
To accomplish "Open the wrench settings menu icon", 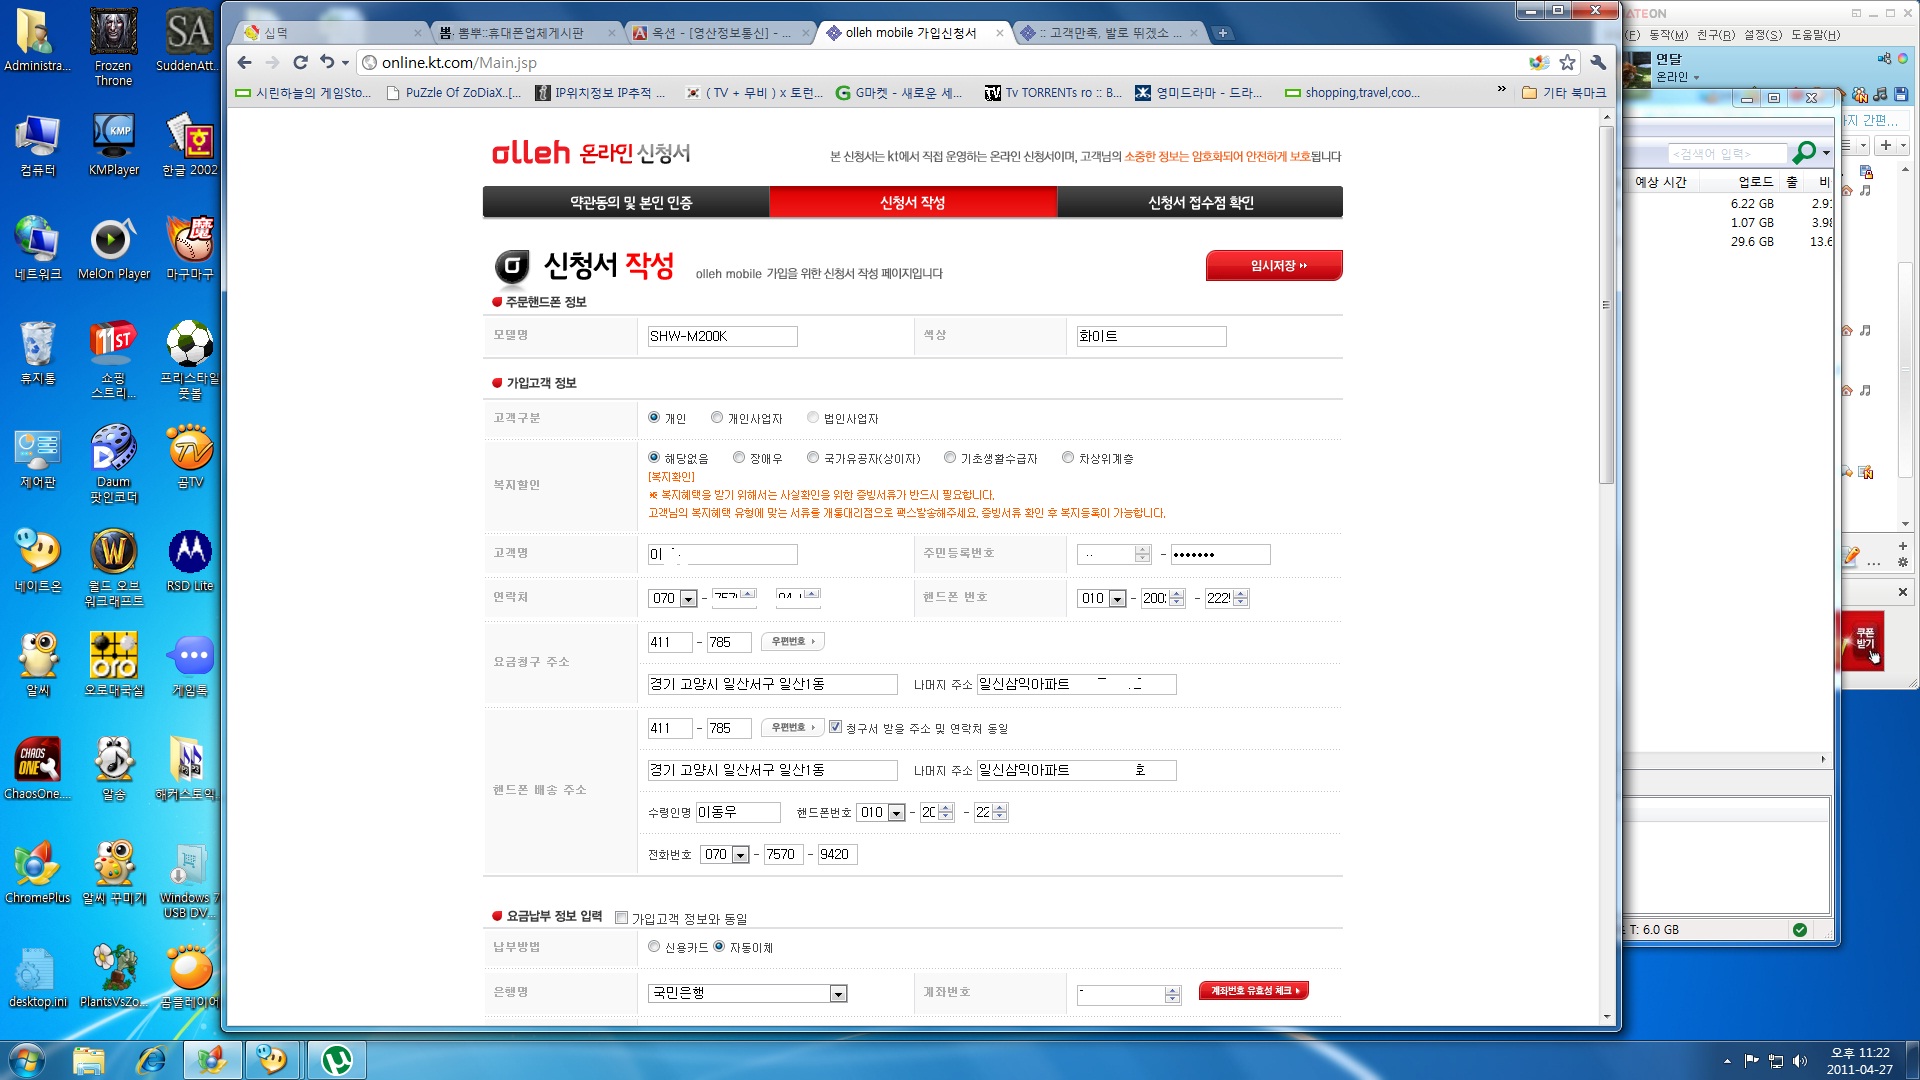I will [1598, 62].
